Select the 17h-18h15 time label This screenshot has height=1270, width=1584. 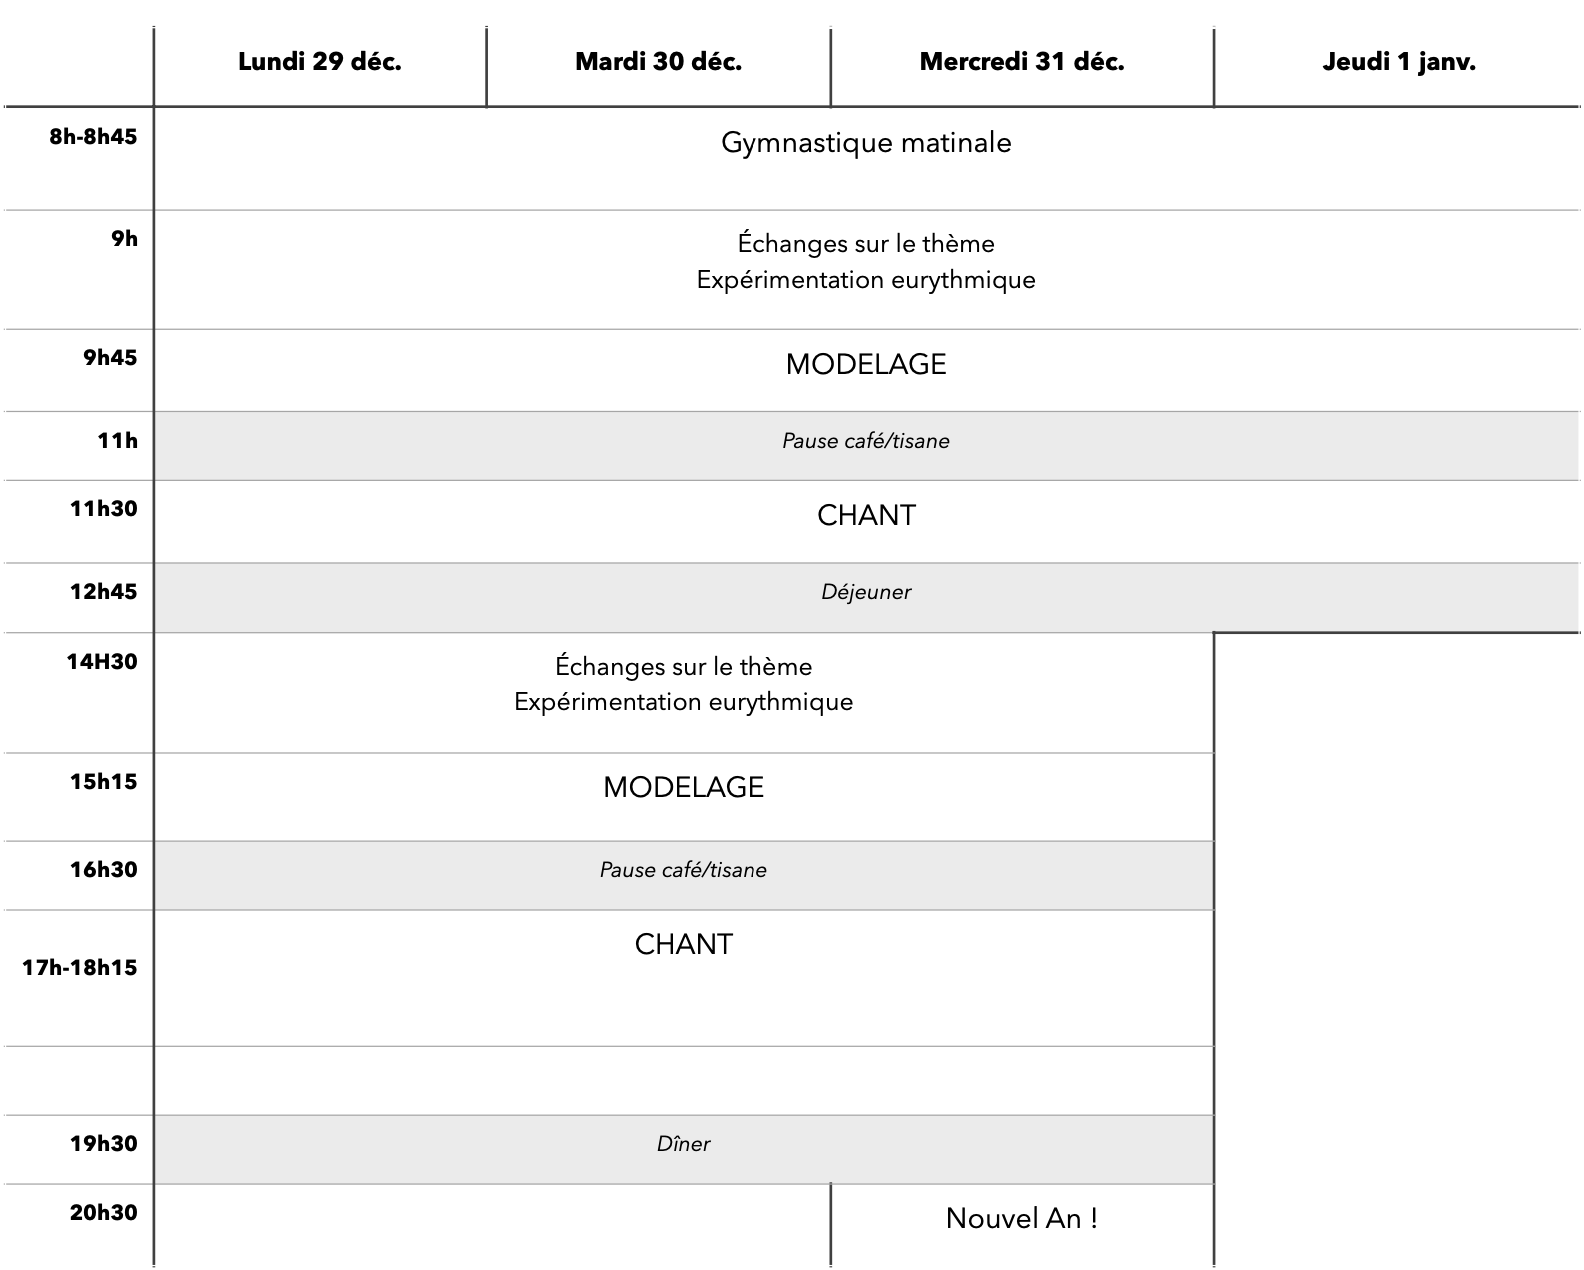pos(80,968)
